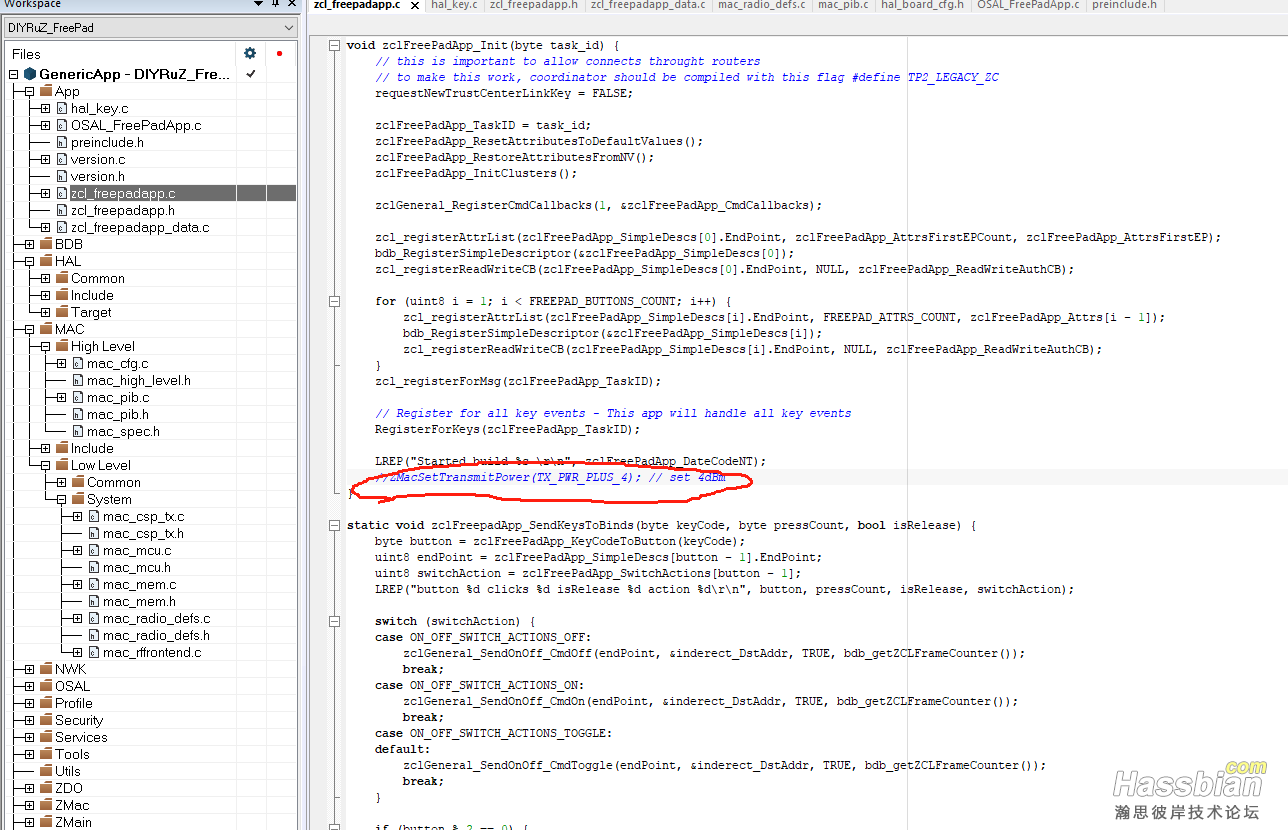Collapse the GenericApp project root node

click(13, 74)
